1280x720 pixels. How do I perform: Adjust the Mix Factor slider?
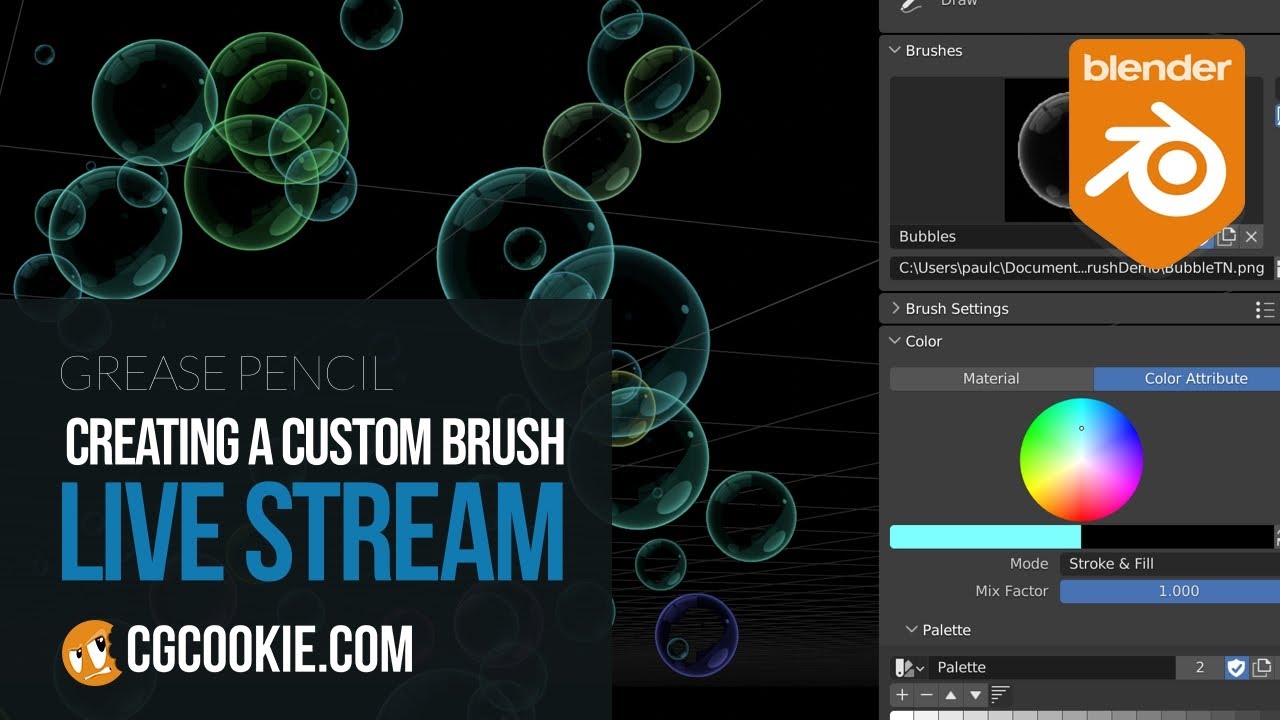click(1170, 591)
